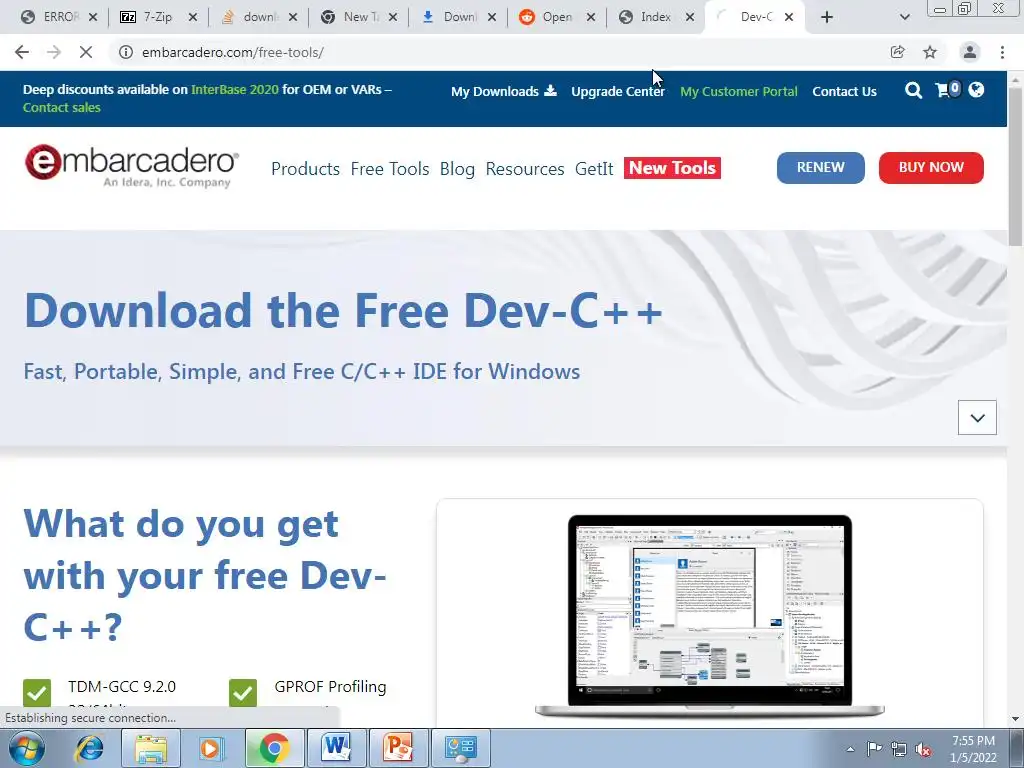Image resolution: width=1024 pixels, height=768 pixels.
Task: Click the Chrome taskbar icon
Action: point(274,748)
